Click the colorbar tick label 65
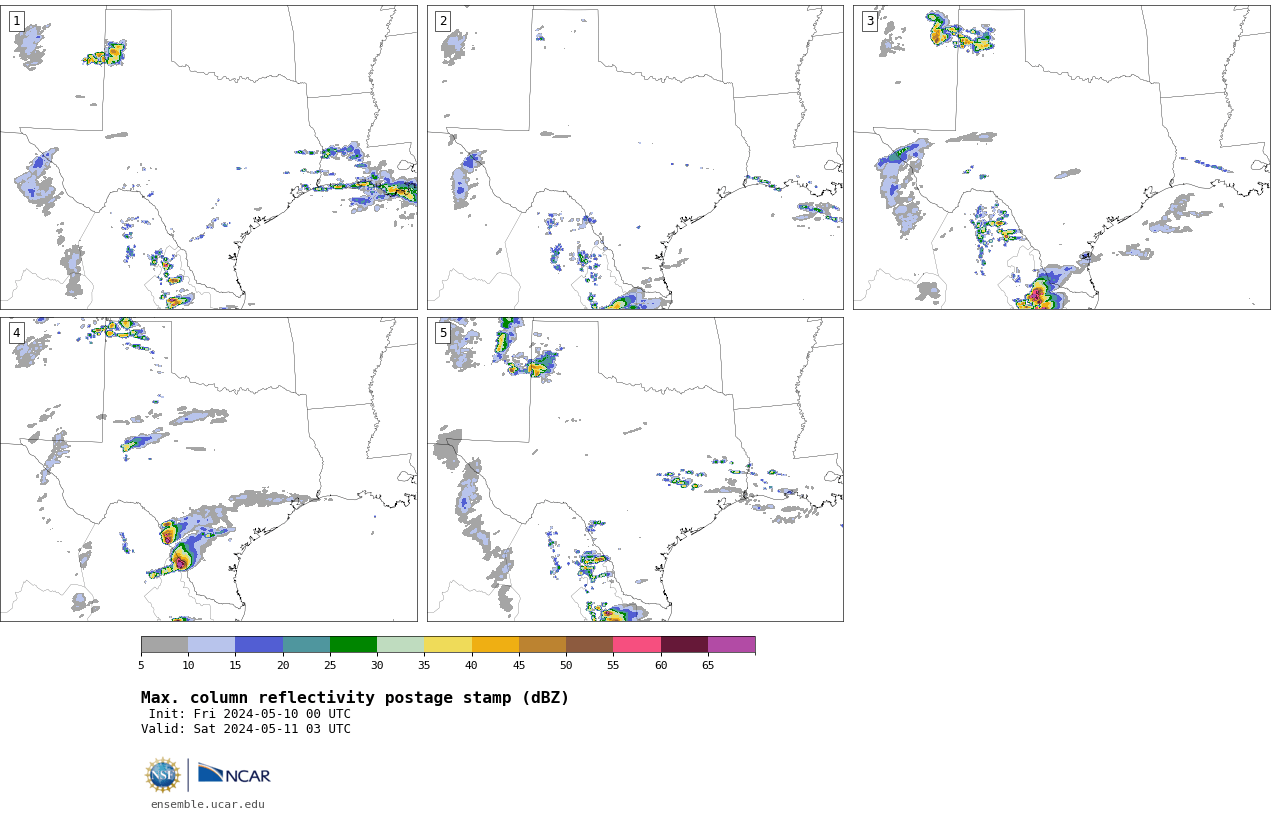1280x815 pixels. click(708, 665)
